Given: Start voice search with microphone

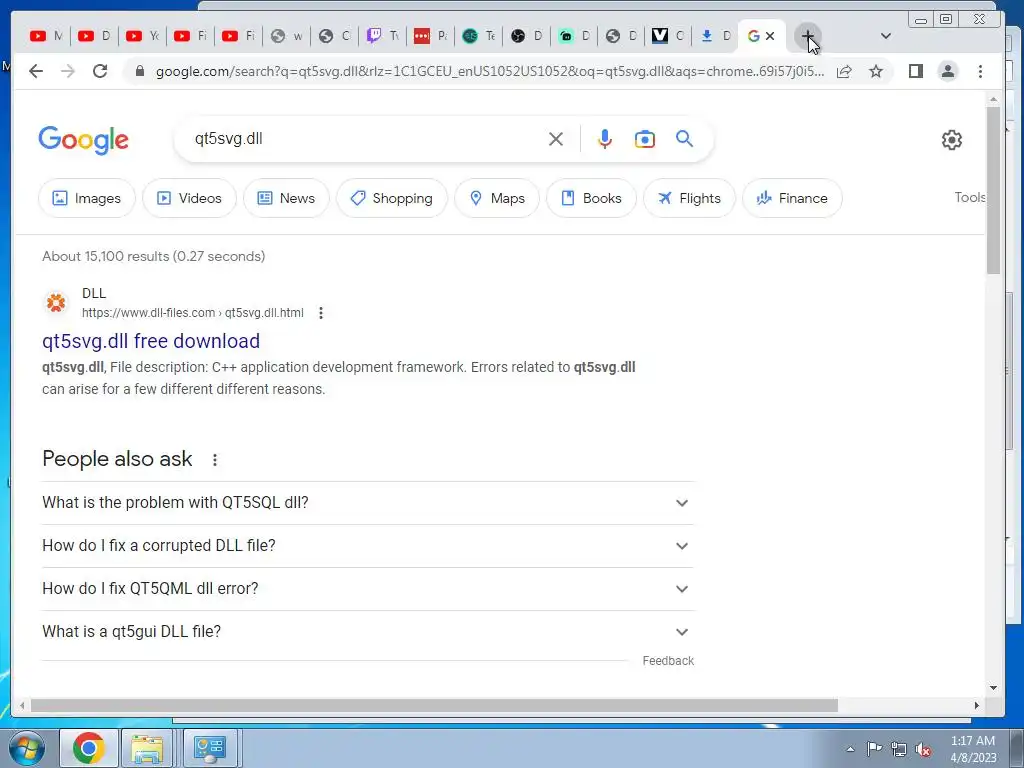Looking at the screenshot, I should 605,139.
